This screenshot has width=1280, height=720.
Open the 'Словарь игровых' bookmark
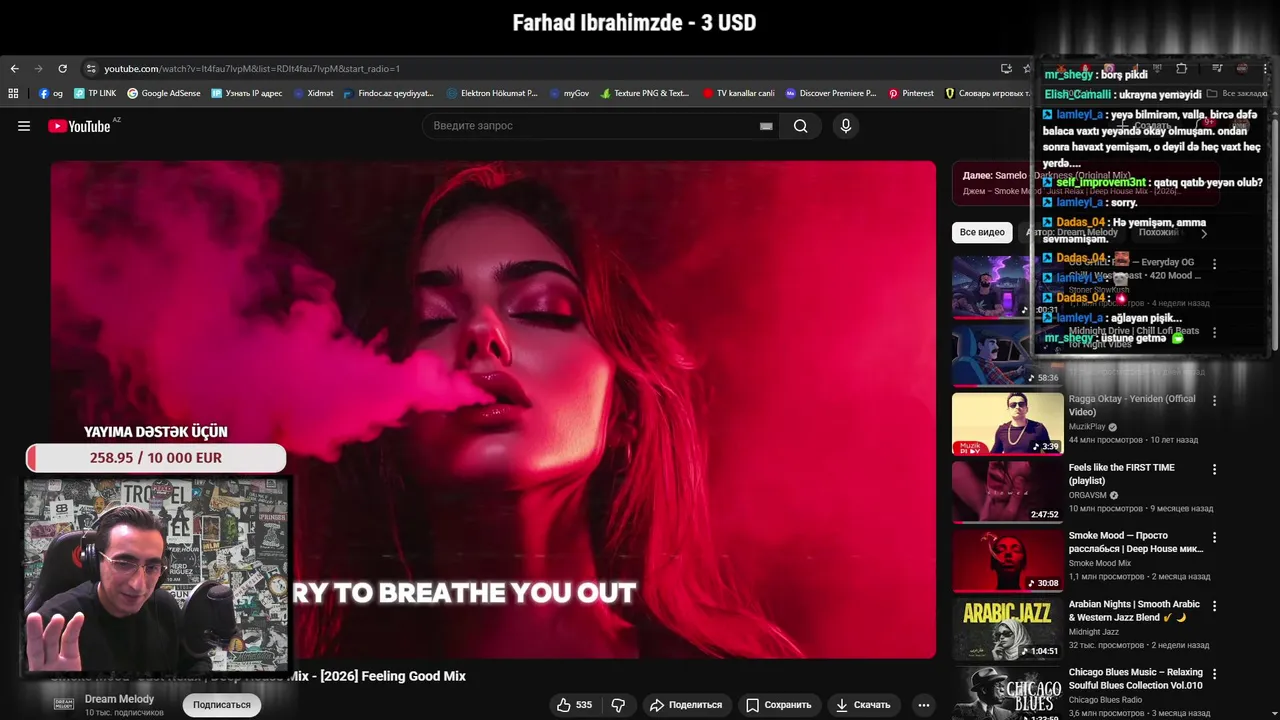[987, 93]
